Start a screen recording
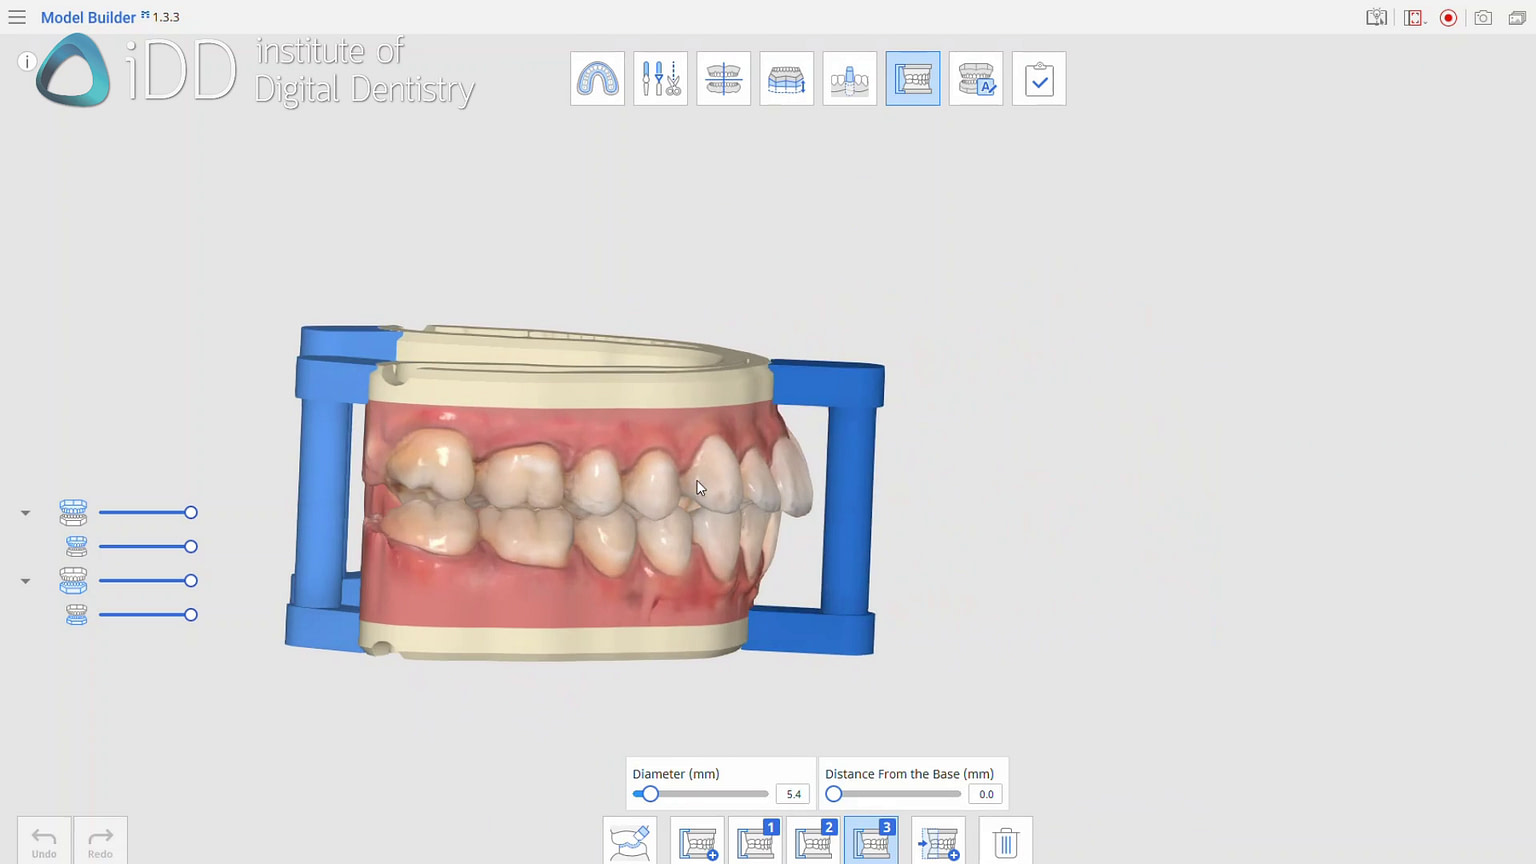 point(1448,17)
